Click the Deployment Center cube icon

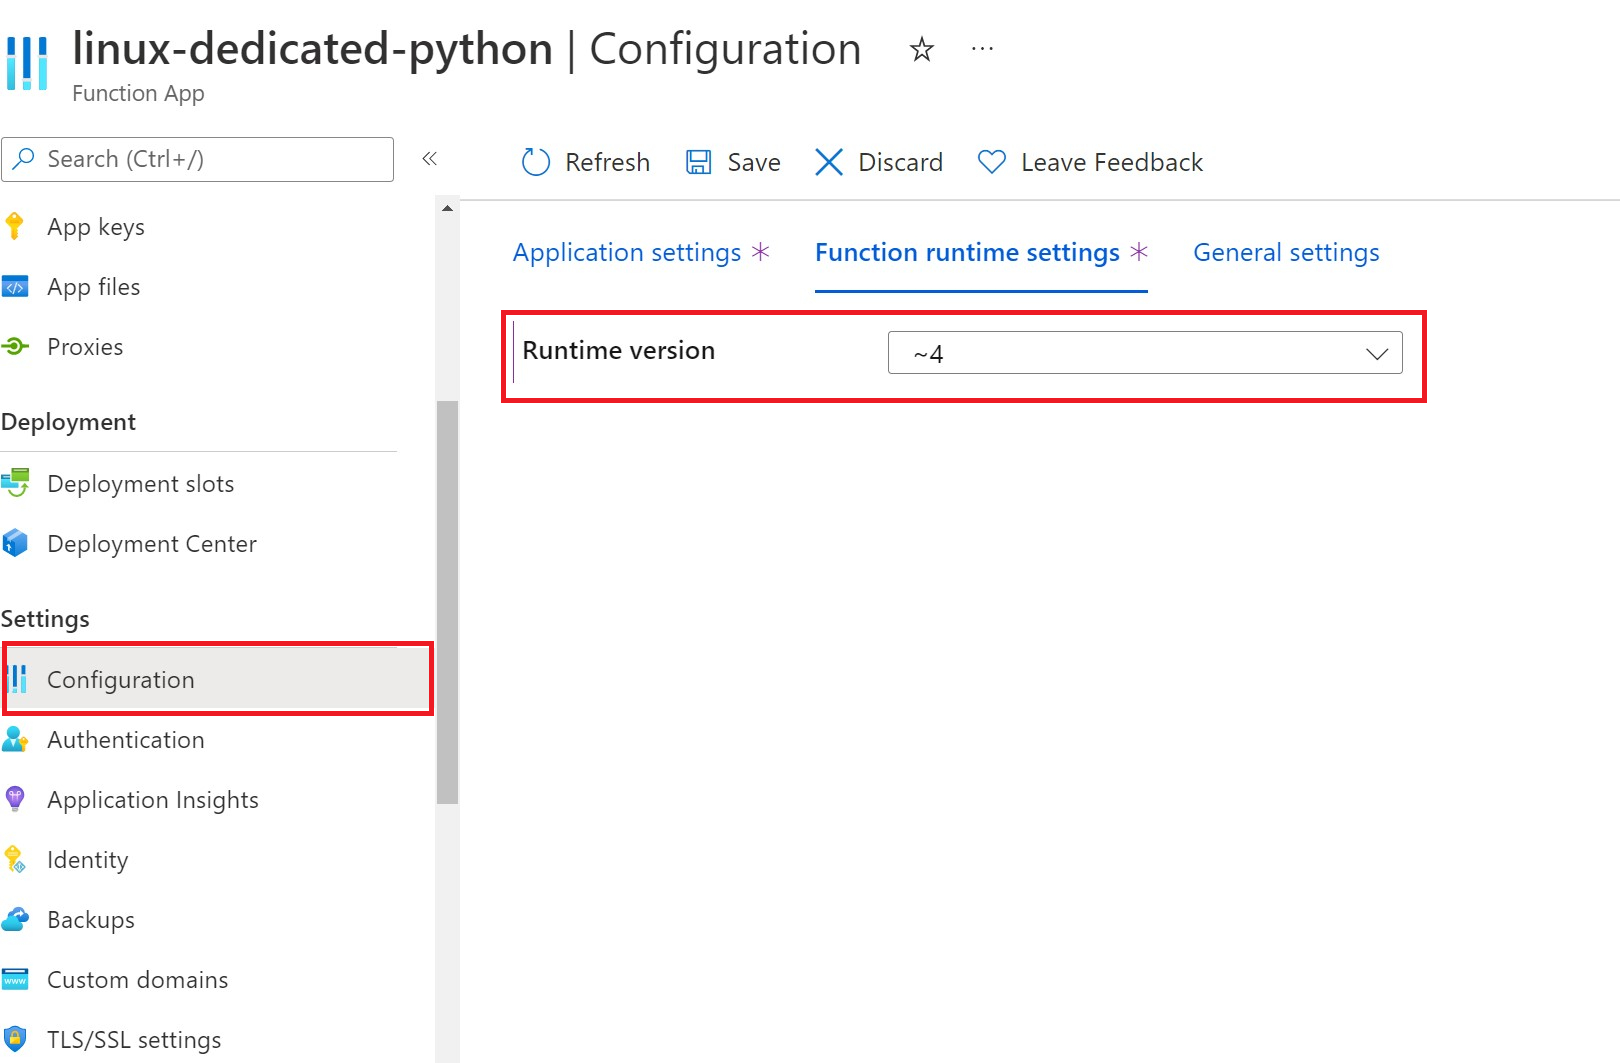[x=15, y=543]
